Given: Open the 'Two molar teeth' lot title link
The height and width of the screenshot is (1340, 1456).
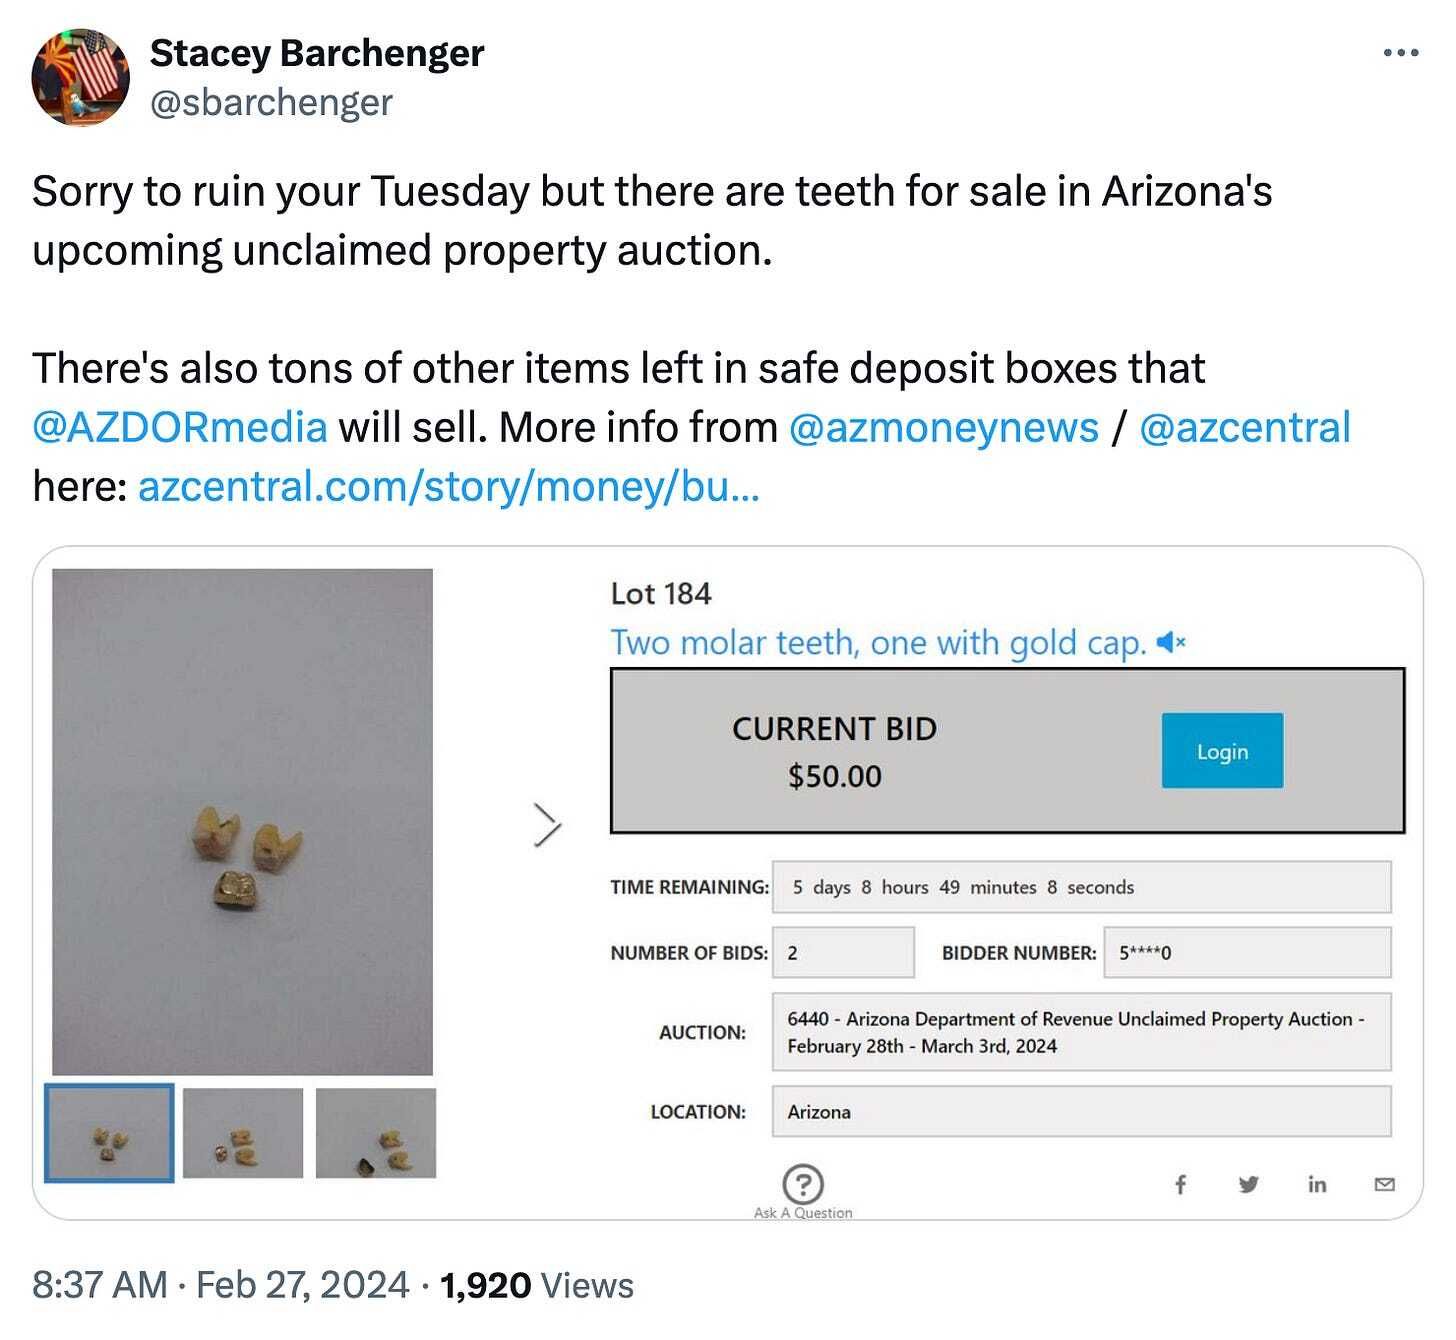Looking at the screenshot, I should pos(878,642).
